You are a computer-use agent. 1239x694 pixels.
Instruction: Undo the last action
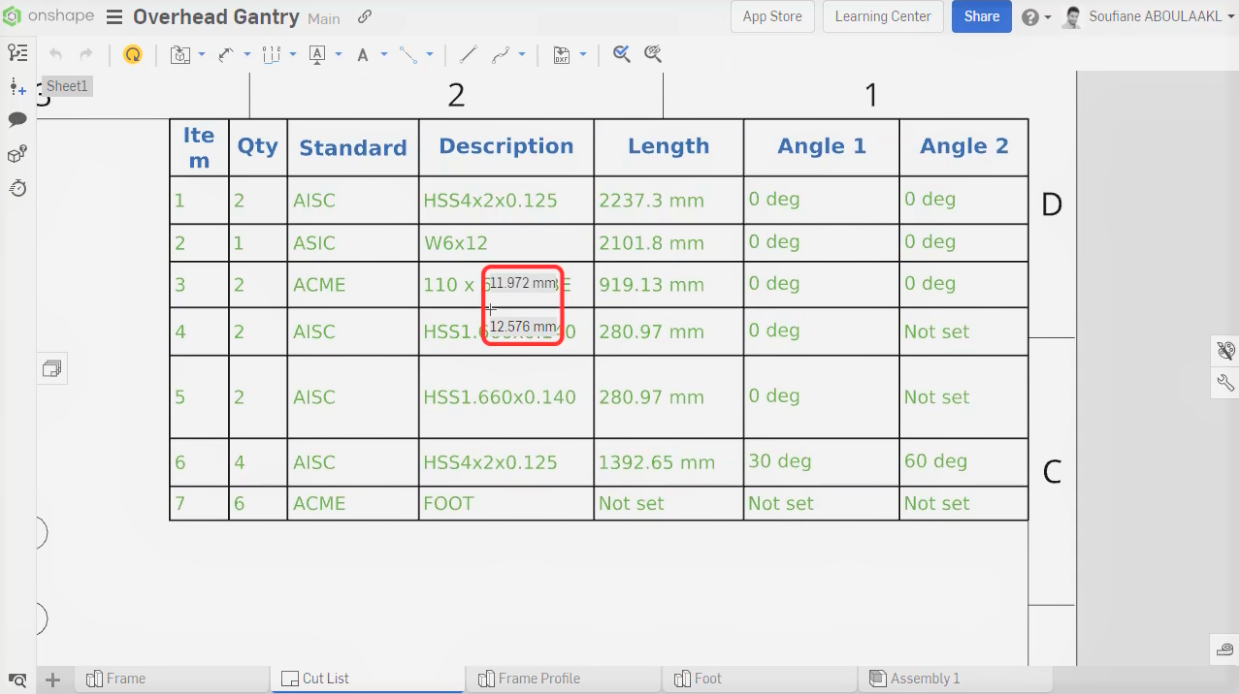coord(56,55)
